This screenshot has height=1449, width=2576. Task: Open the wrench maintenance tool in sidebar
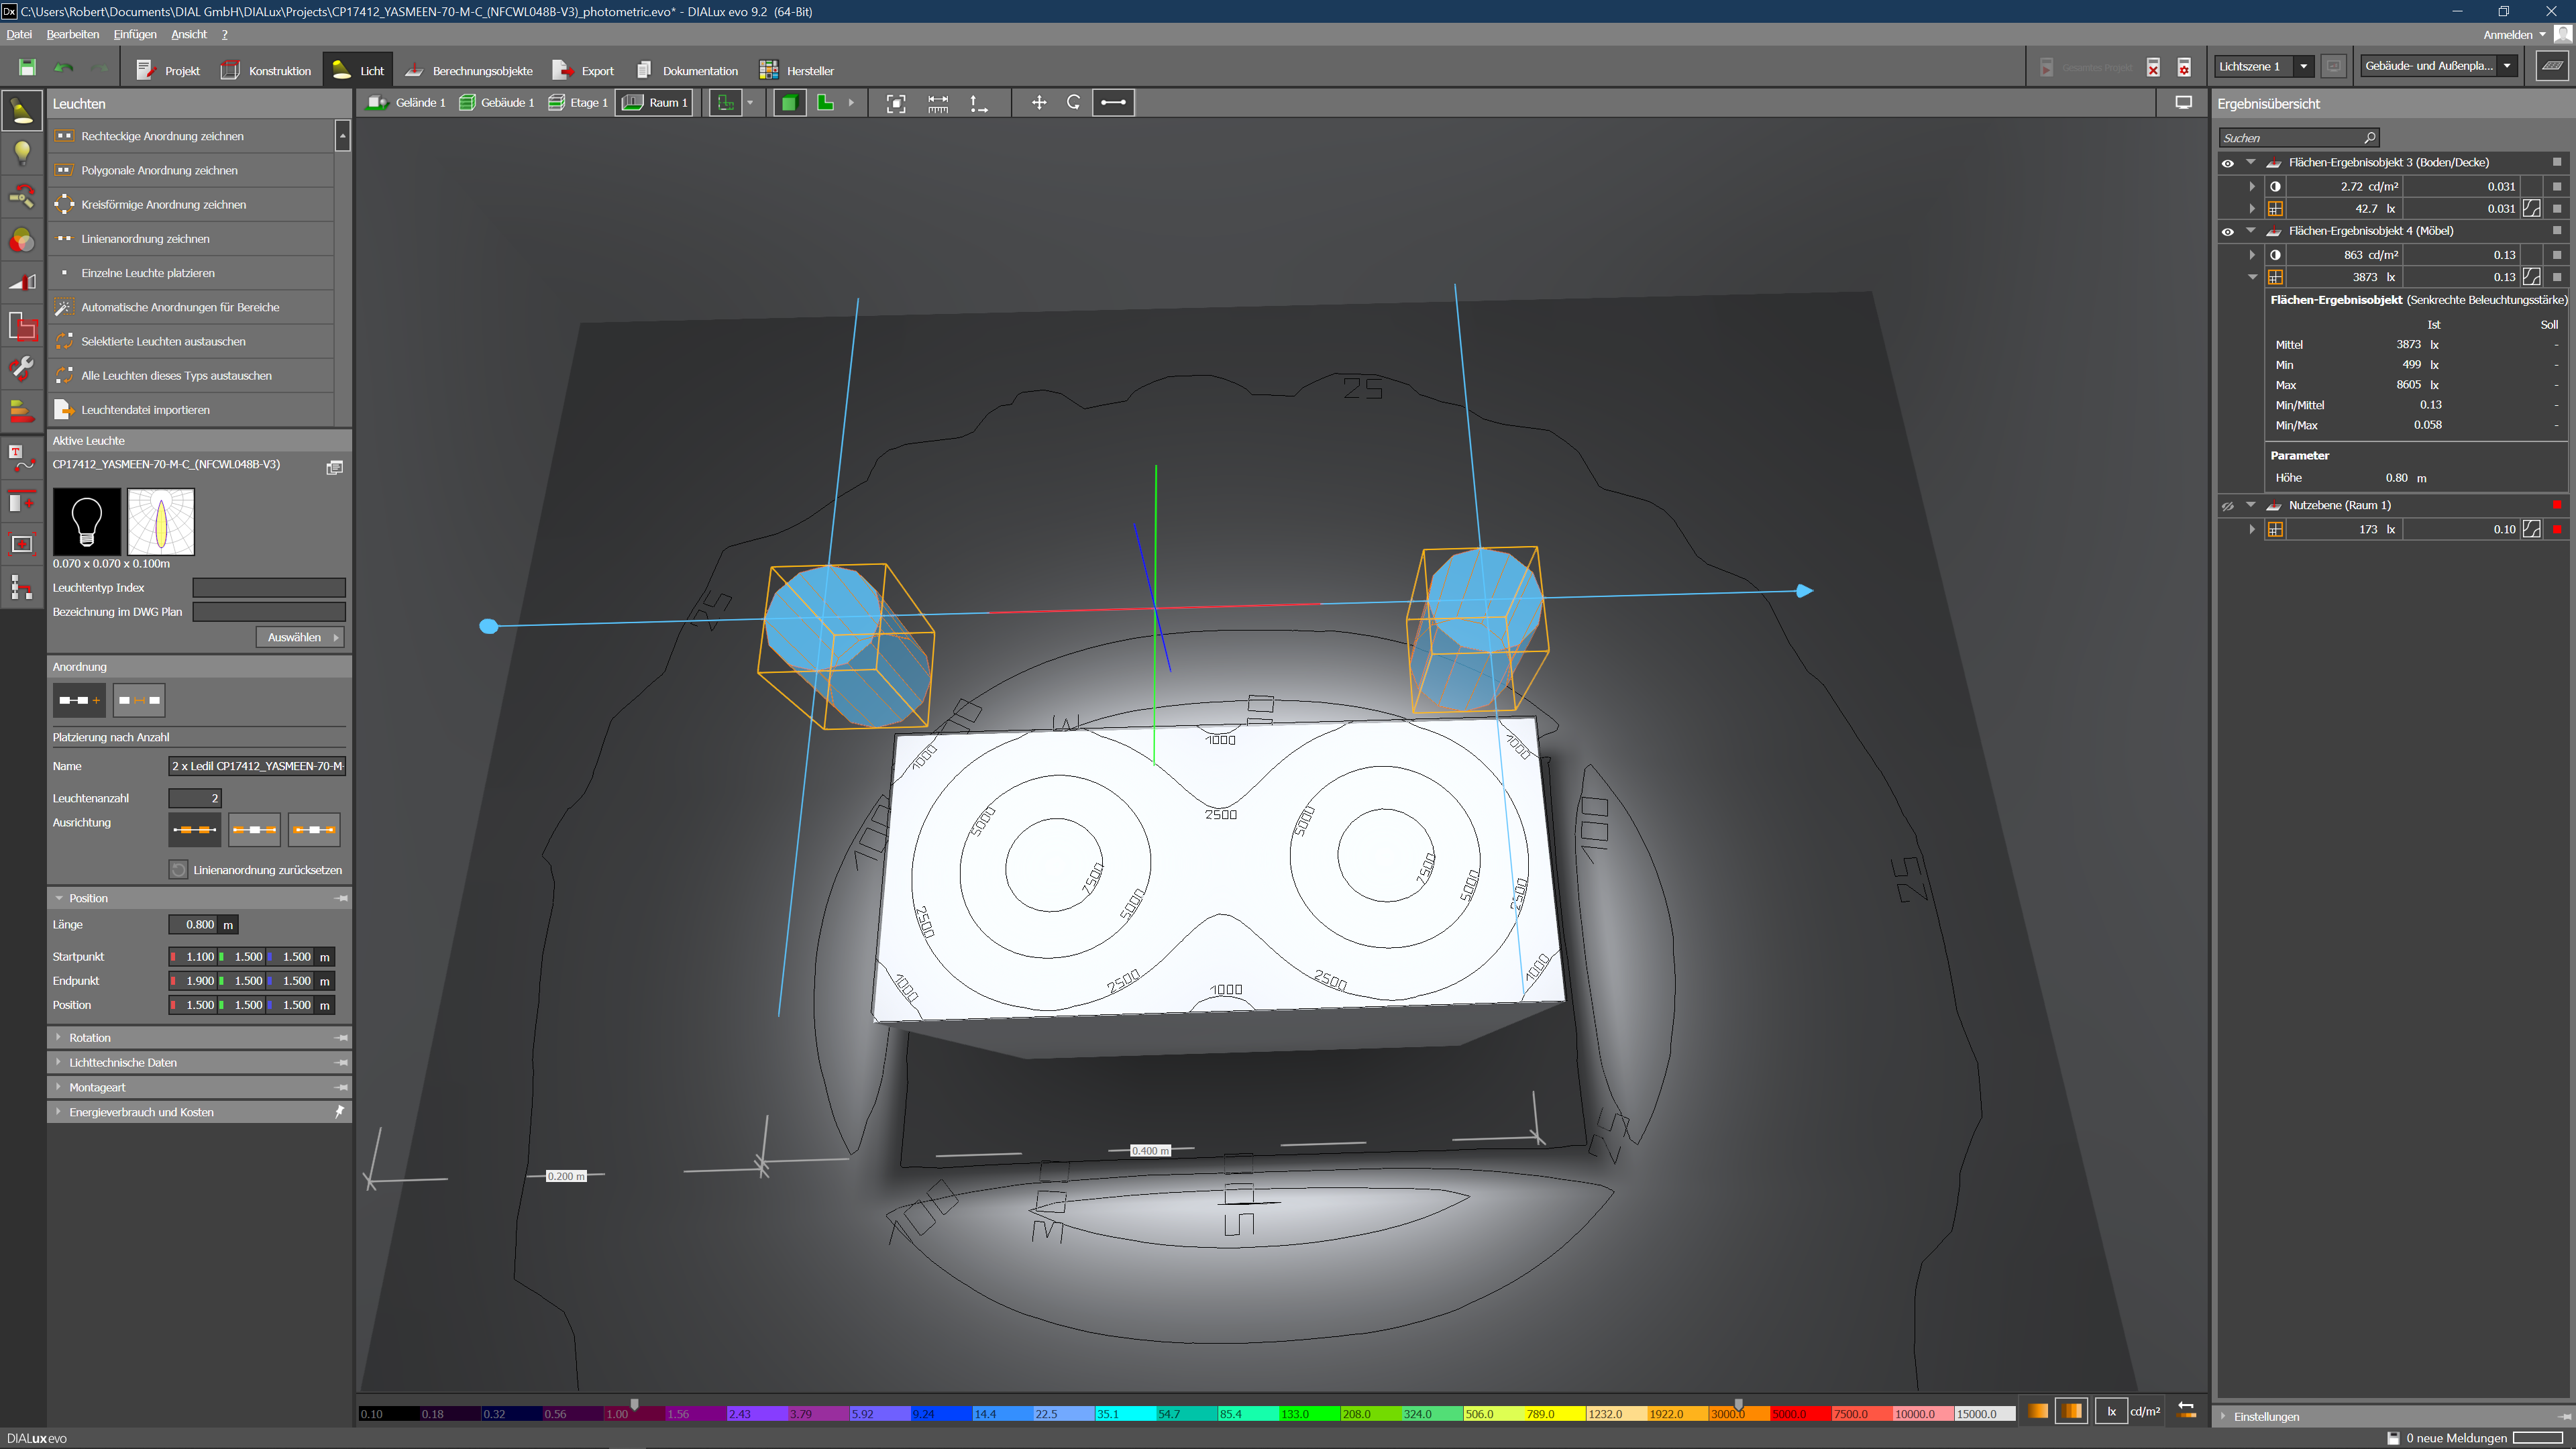point(22,368)
